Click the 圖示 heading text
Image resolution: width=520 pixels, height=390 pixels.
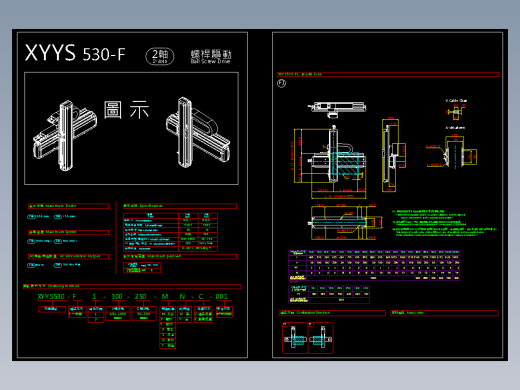[x=126, y=110]
